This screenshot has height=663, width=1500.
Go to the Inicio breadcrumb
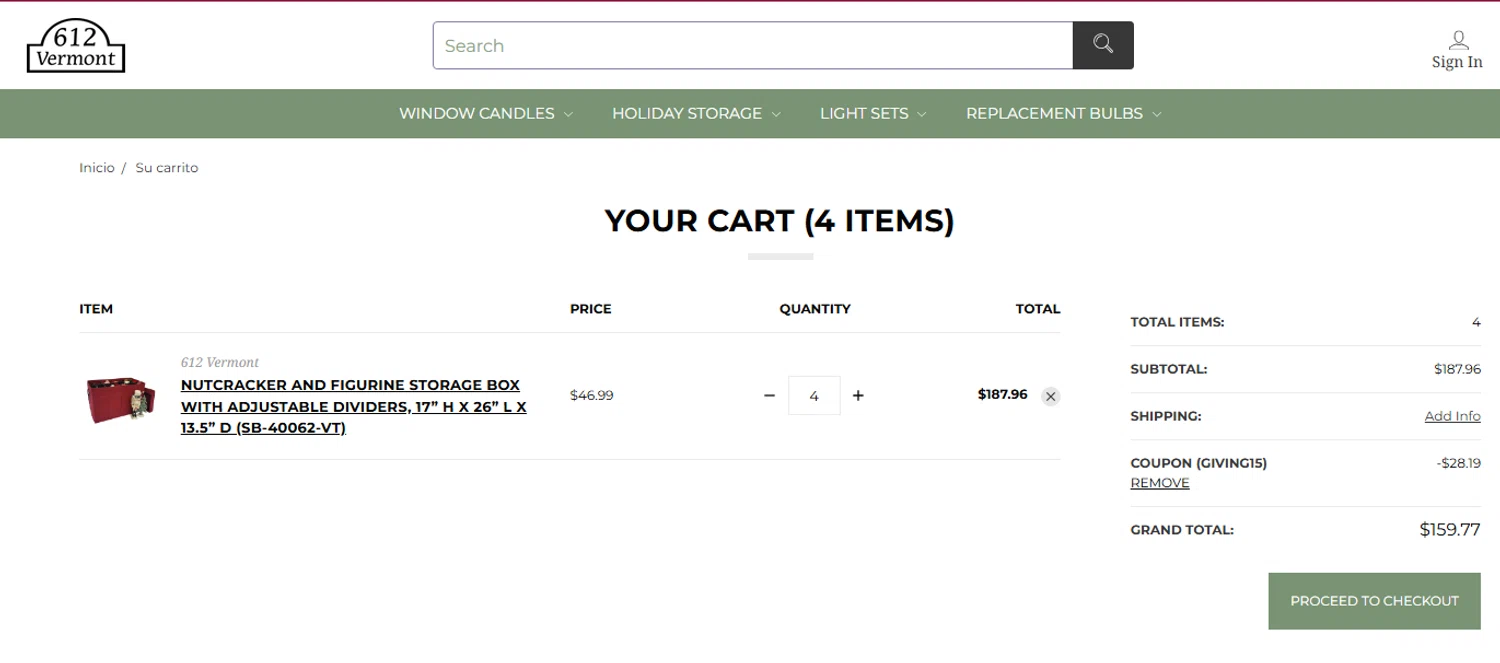click(97, 167)
